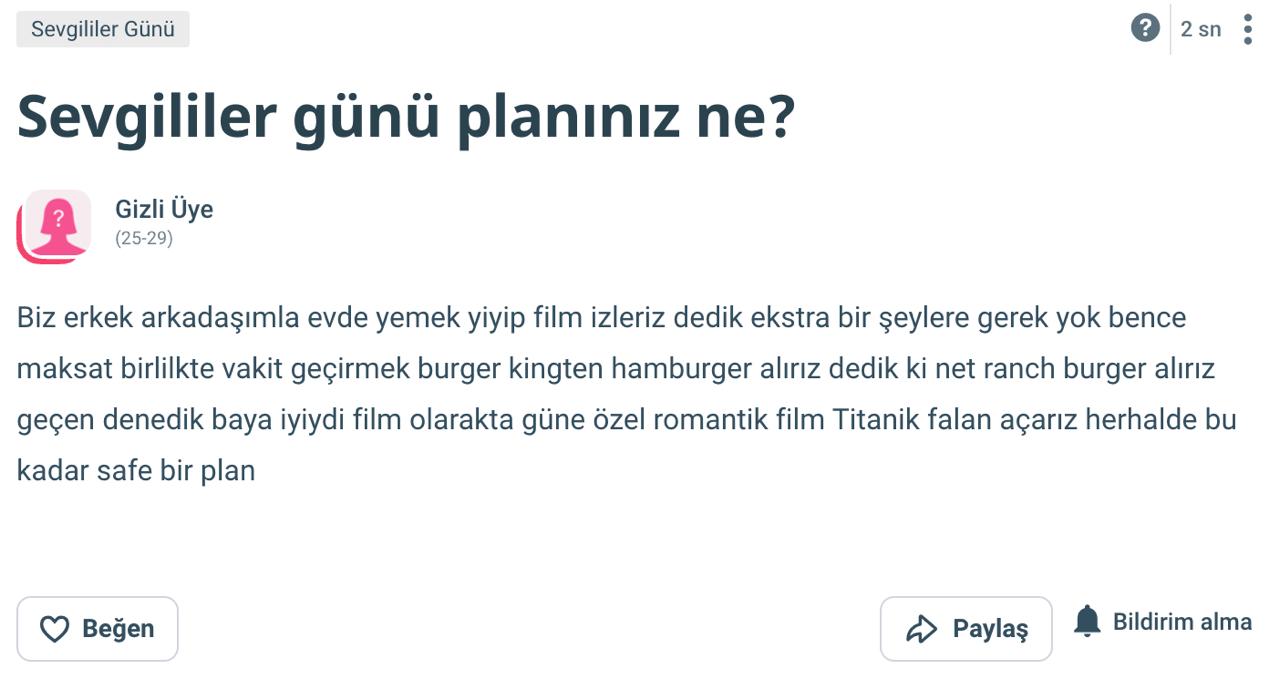Screen dimensions: 1280x700
Task: Toggle Bildirim alma notifications text
Action: pos(1182,622)
